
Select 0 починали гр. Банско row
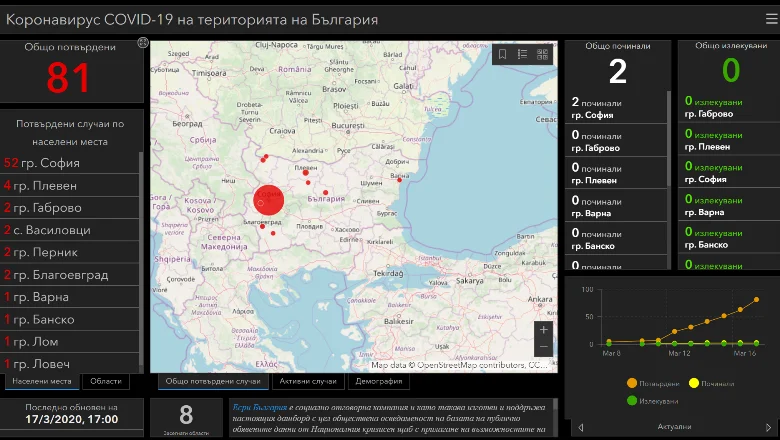(616, 239)
